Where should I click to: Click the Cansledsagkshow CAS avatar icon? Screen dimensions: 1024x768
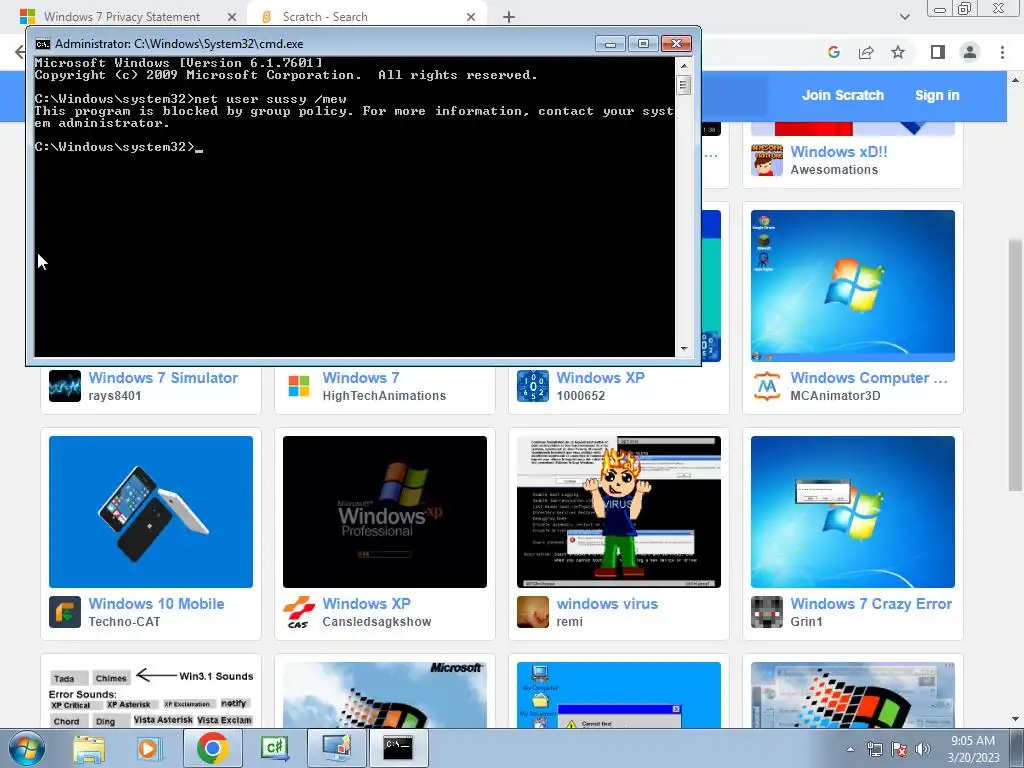pyautogui.click(x=298, y=612)
